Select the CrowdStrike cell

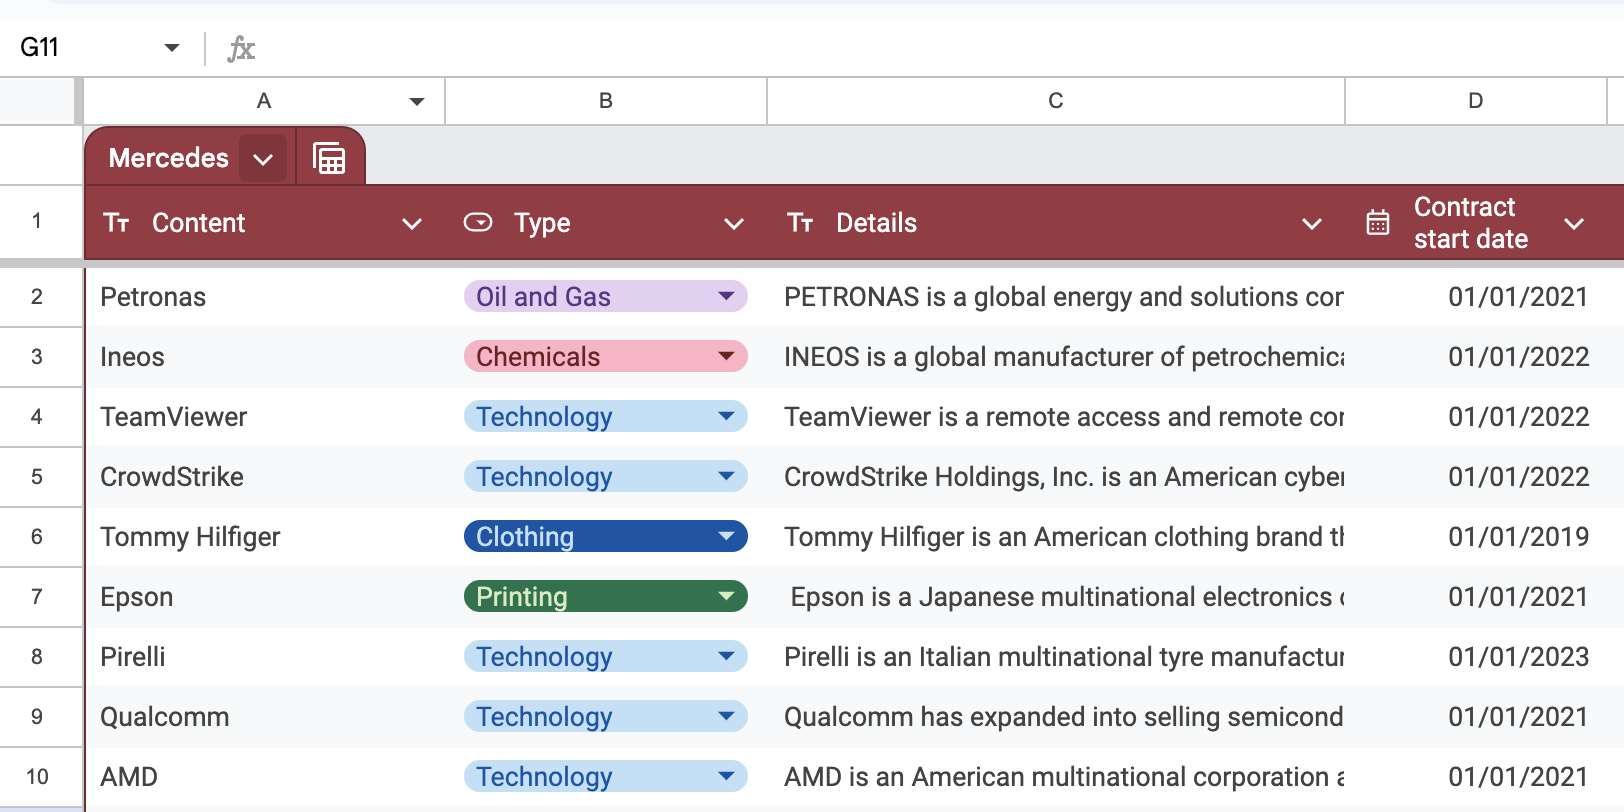pyautogui.click(x=265, y=477)
